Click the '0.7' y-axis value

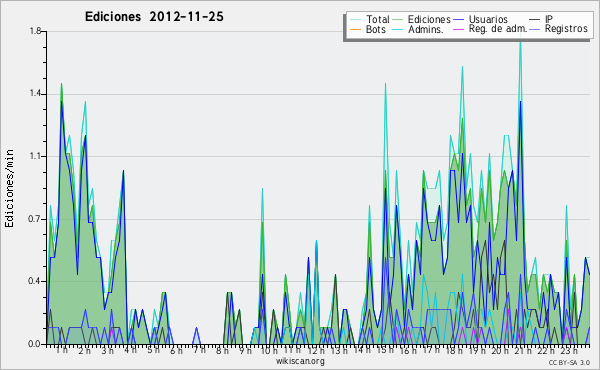tap(35, 219)
